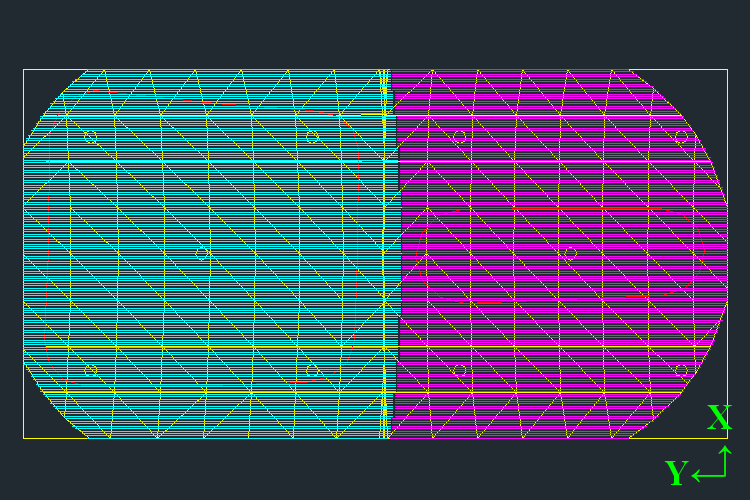This screenshot has height=500, width=750.
Task: Click the green Y axis label
Action: (x=676, y=472)
